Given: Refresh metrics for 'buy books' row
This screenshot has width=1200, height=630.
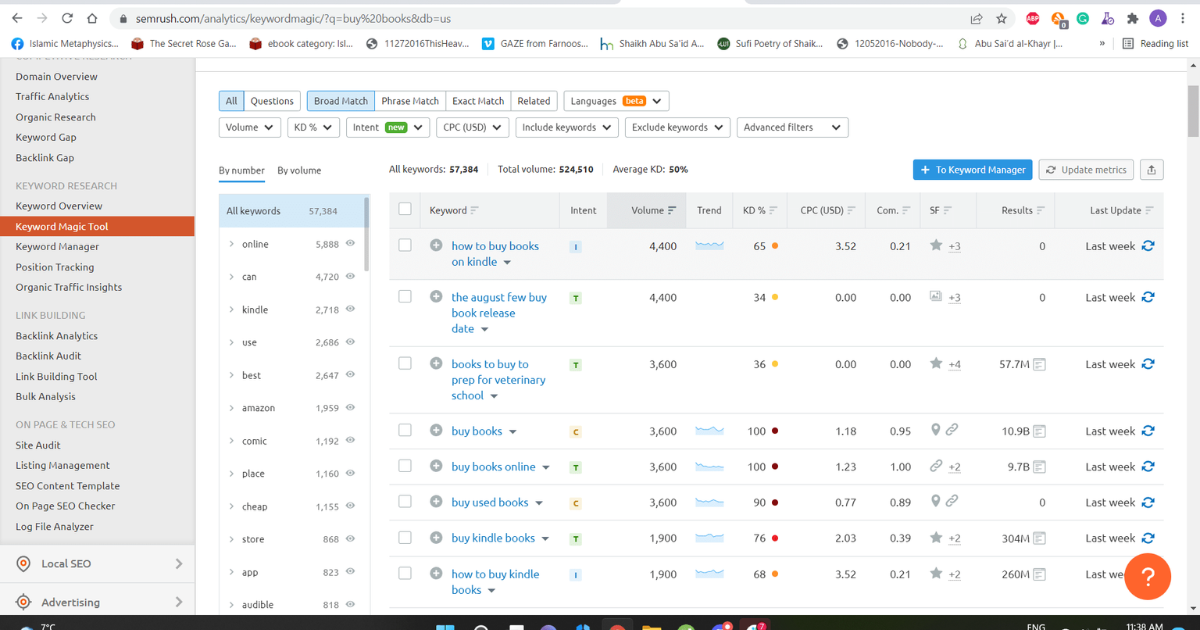Looking at the screenshot, I should [1148, 431].
